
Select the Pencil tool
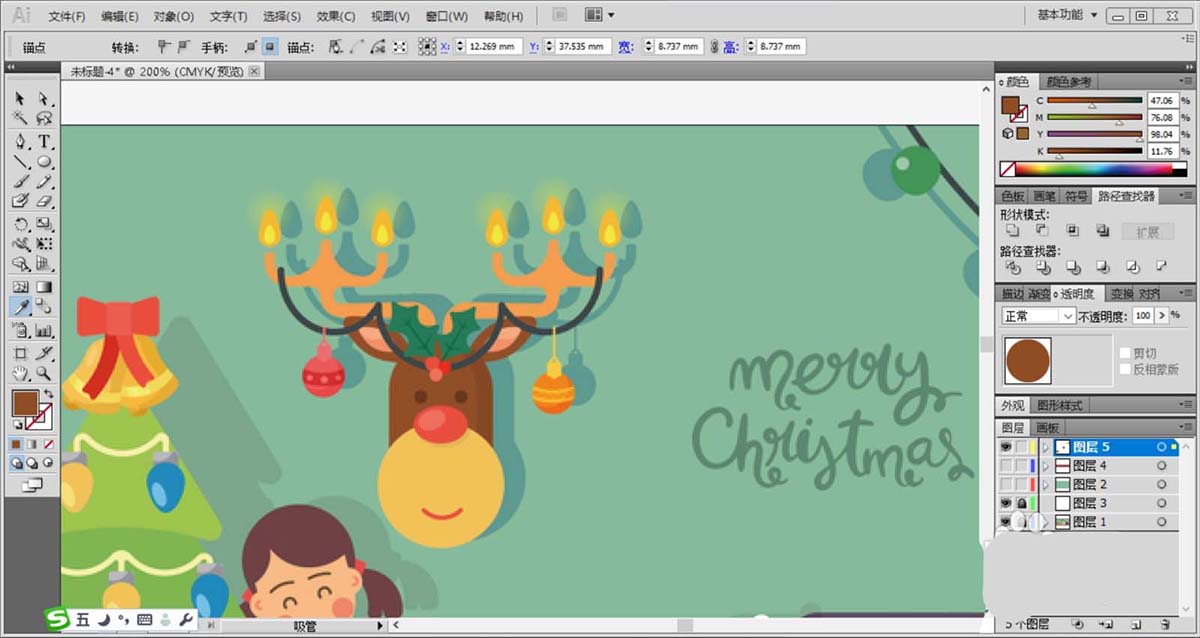[44, 182]
